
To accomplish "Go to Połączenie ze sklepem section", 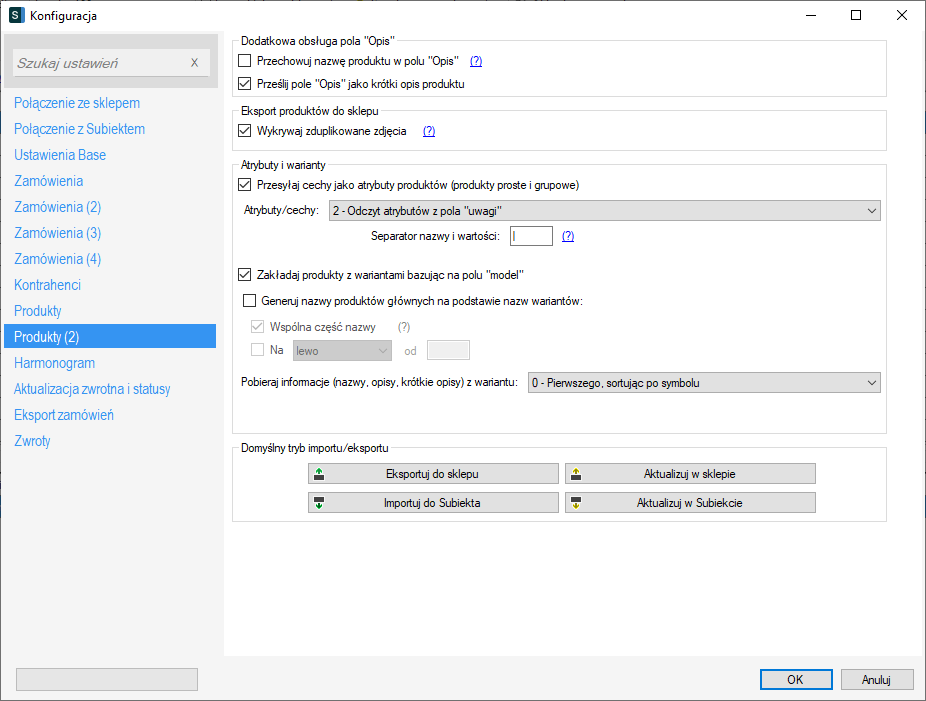I will (77, 103).
